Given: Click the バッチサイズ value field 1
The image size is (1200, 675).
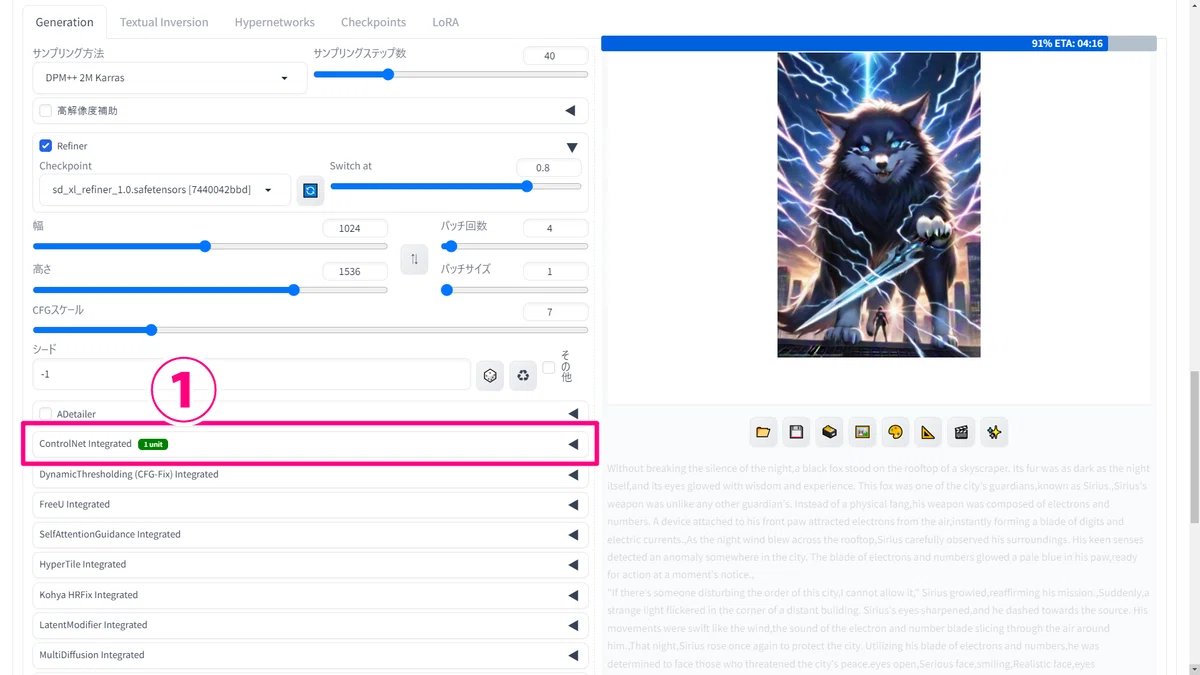Looking at the screenshot, I should 555,272.
